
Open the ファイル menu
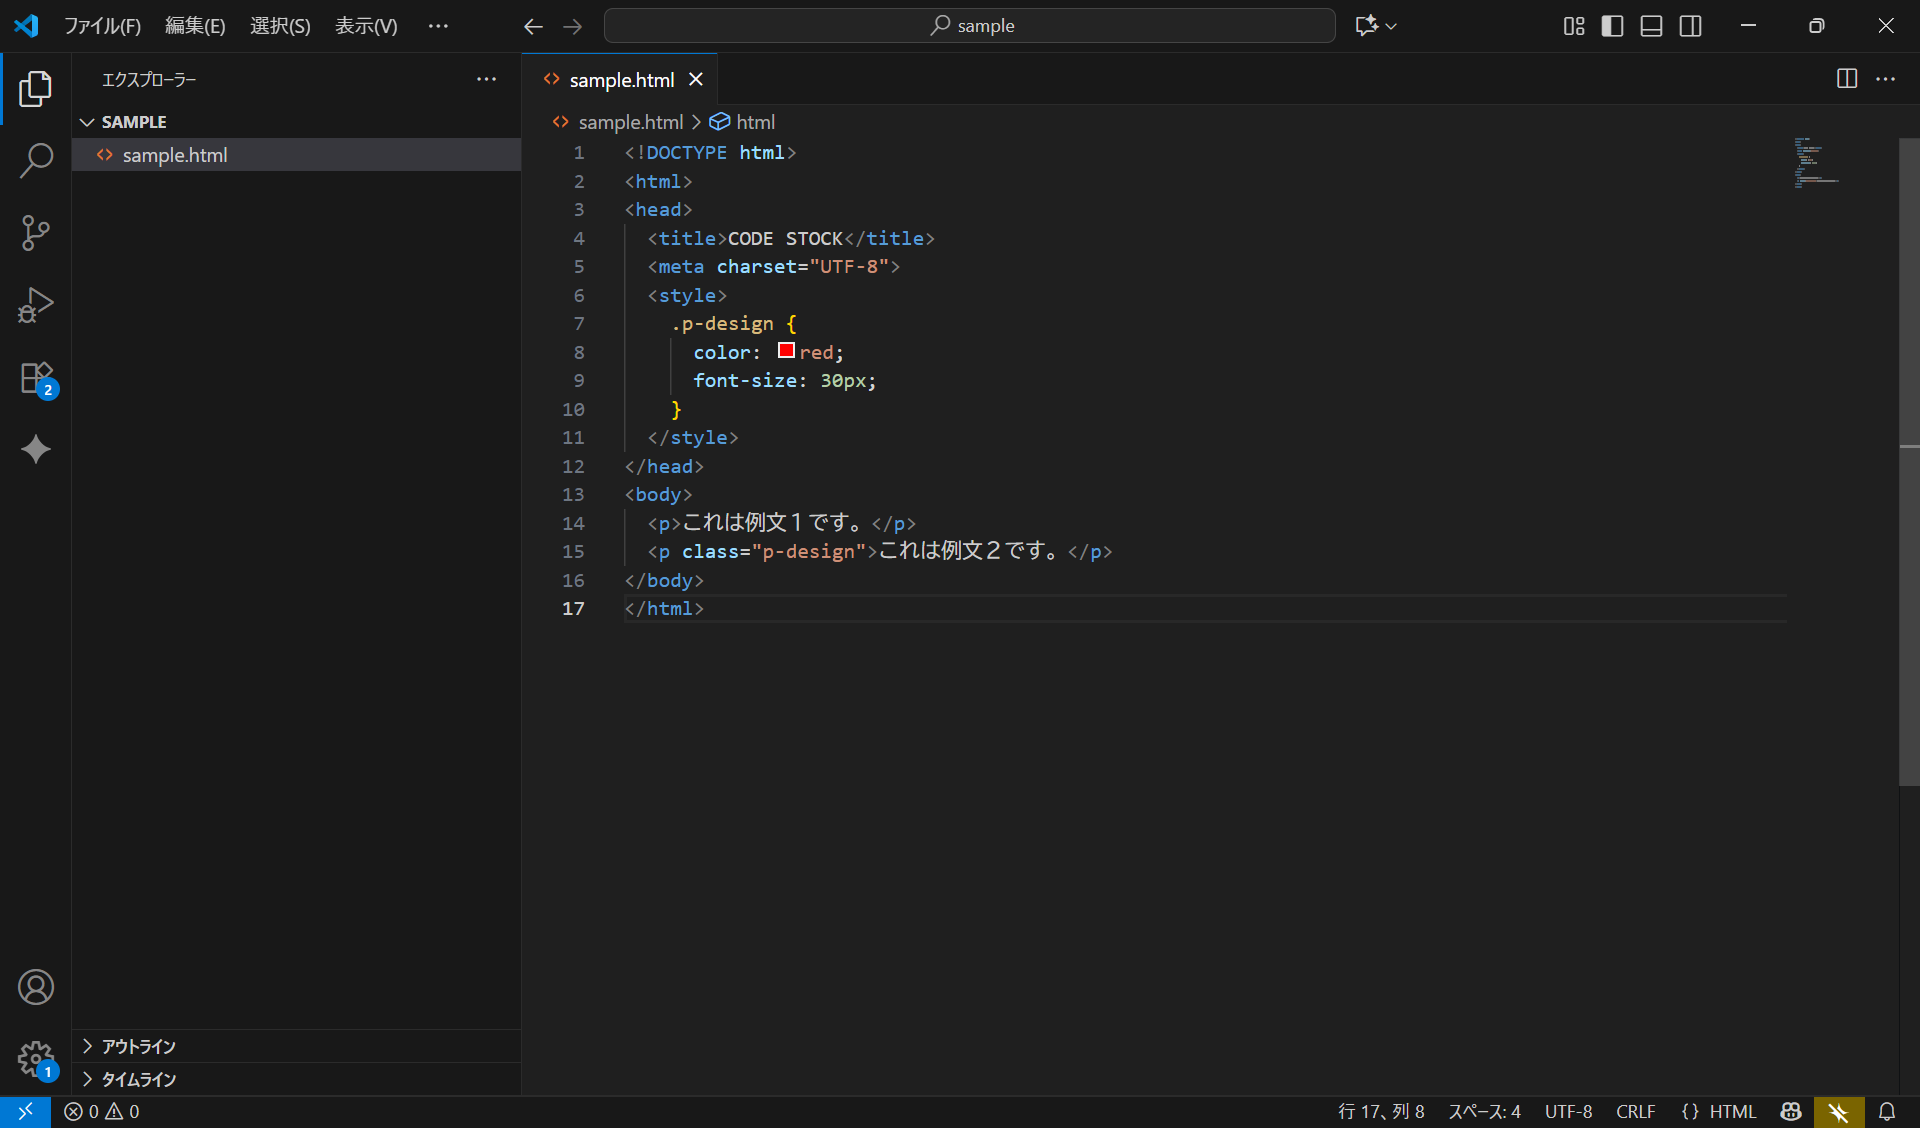[103, 25]
